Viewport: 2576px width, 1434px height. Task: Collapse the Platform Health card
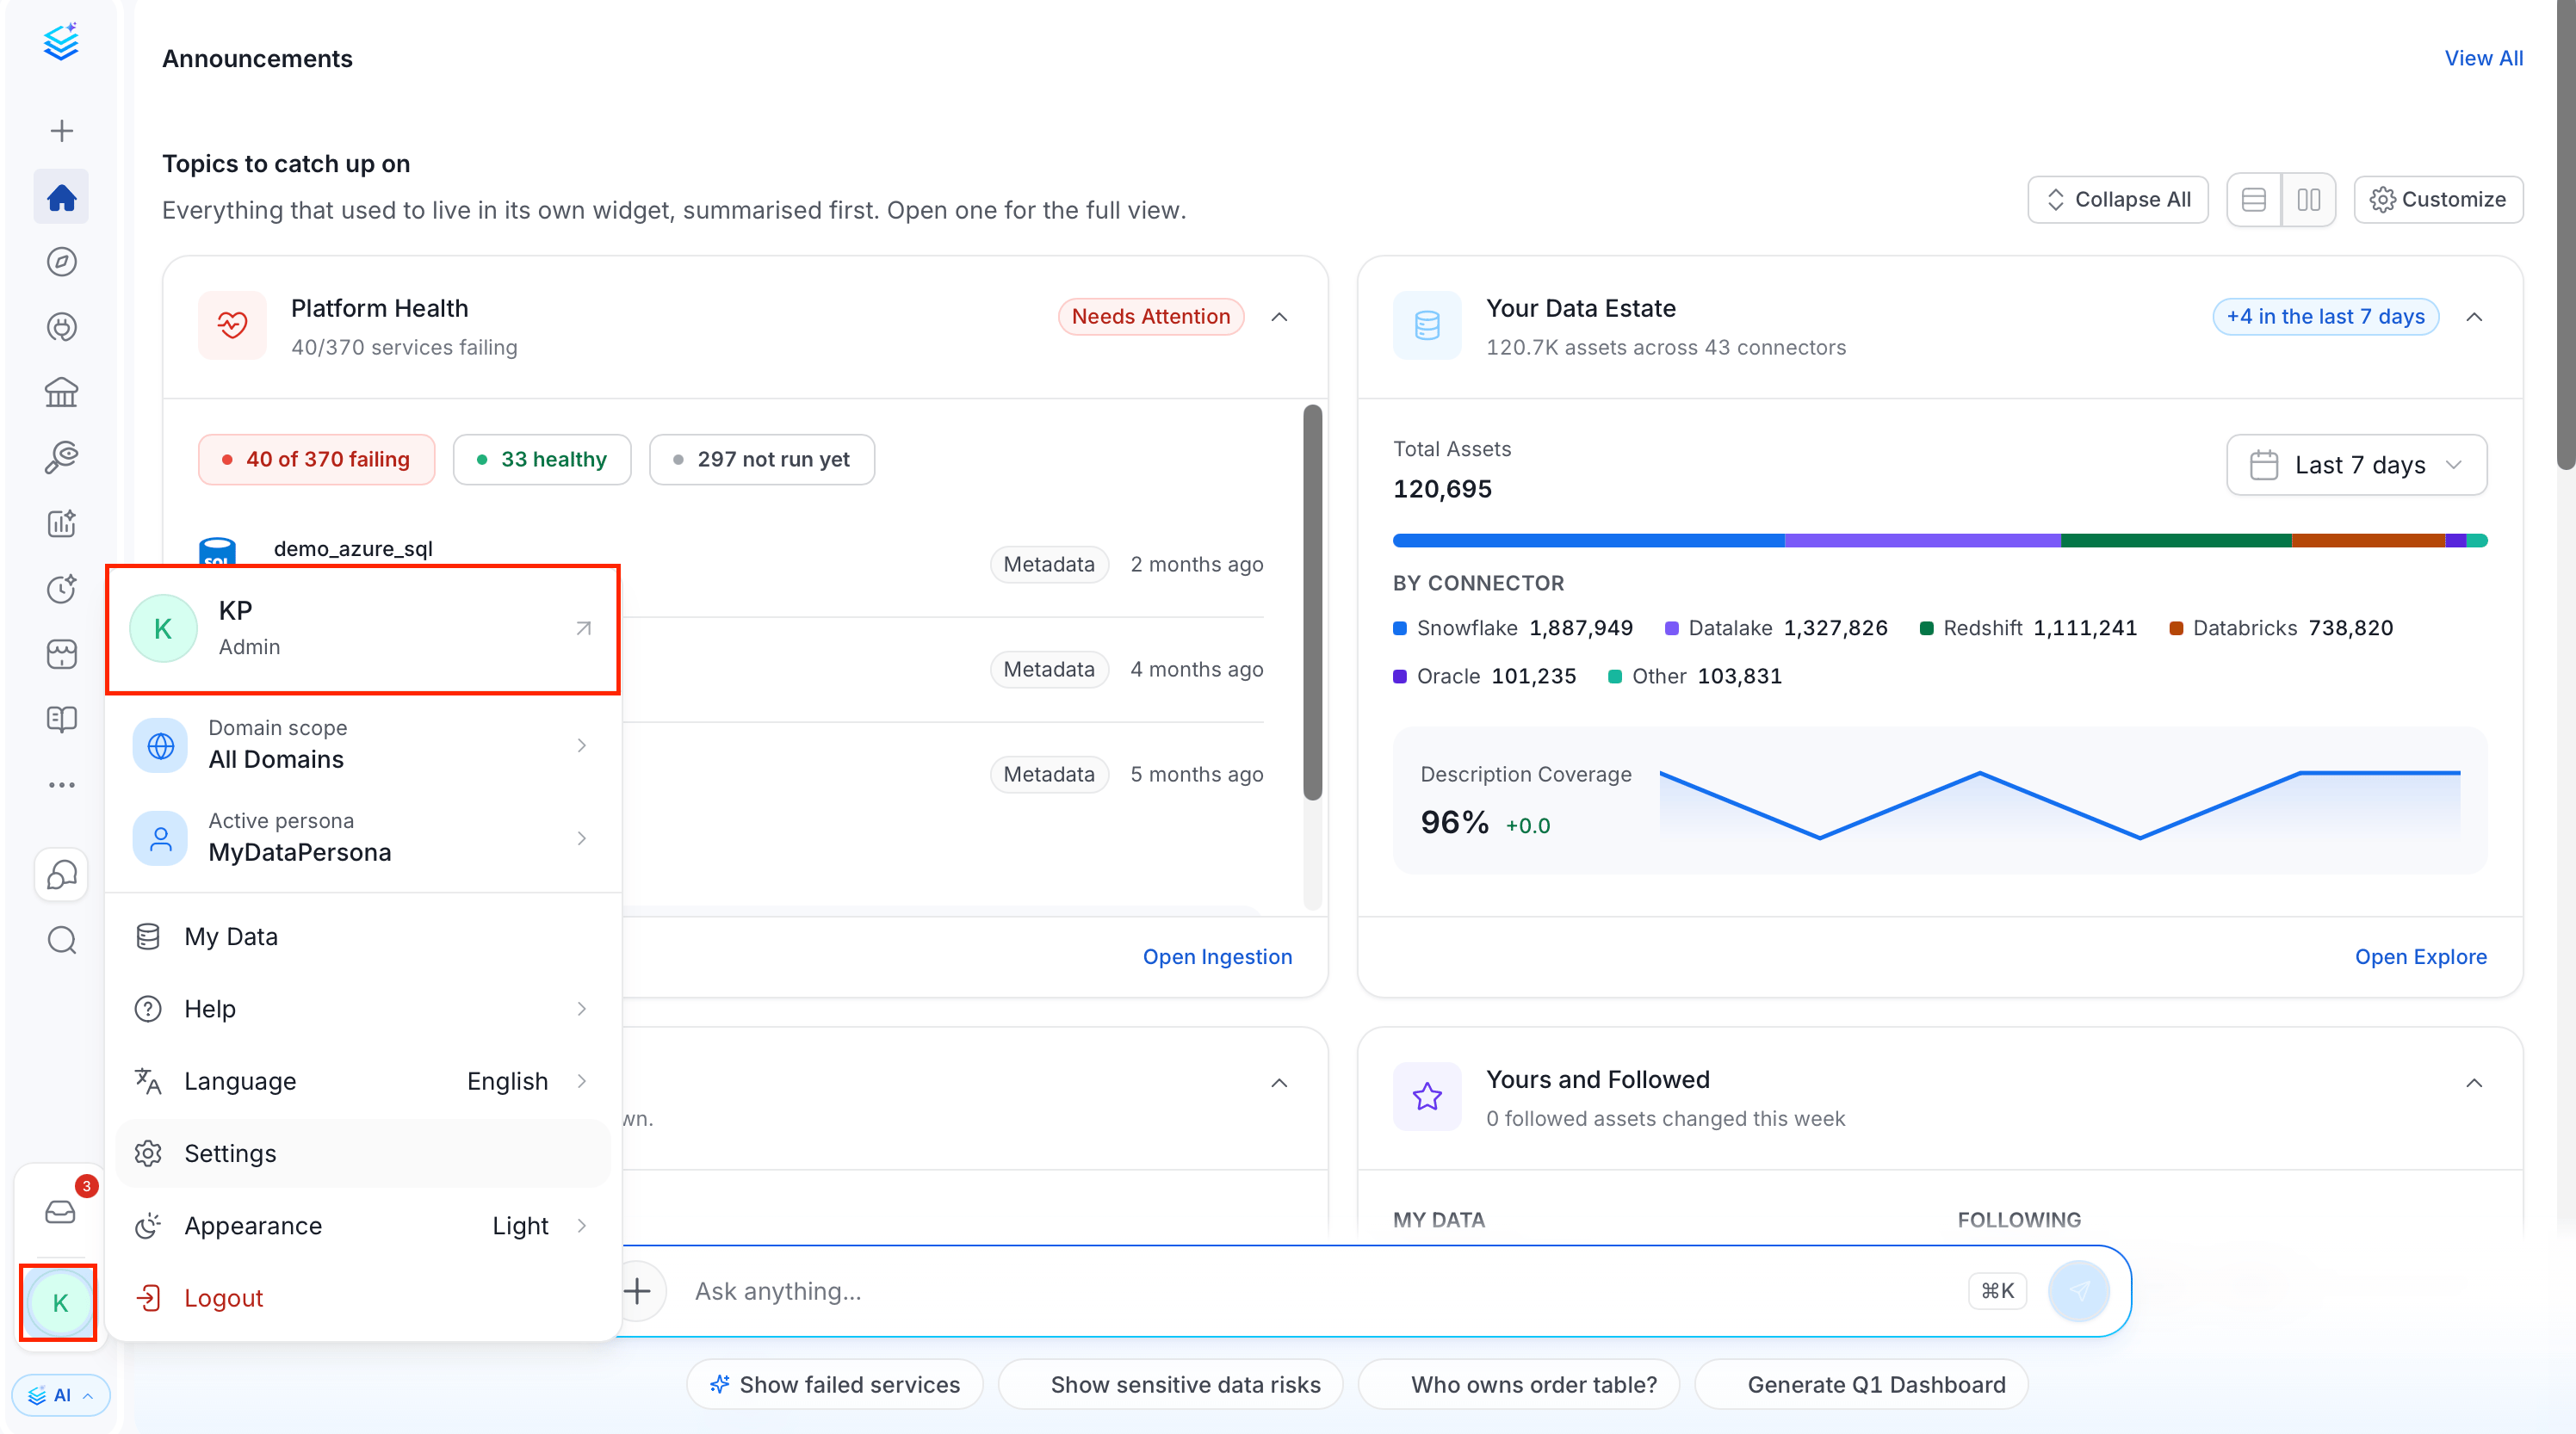1279,317
